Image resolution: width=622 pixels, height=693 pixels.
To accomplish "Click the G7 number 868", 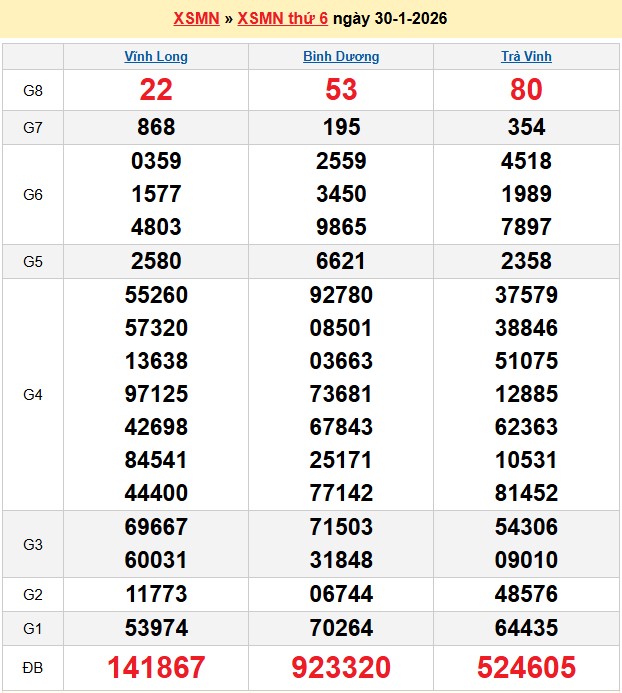I will tap(156, 127).
